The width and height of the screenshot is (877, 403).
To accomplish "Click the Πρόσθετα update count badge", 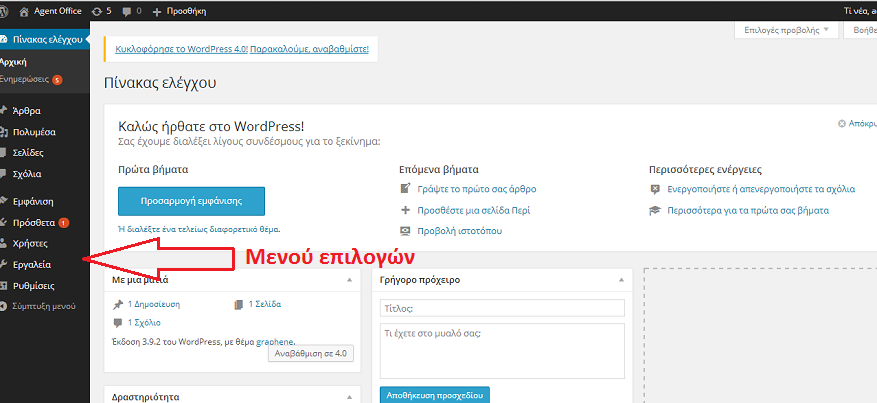I will [64, 222].
